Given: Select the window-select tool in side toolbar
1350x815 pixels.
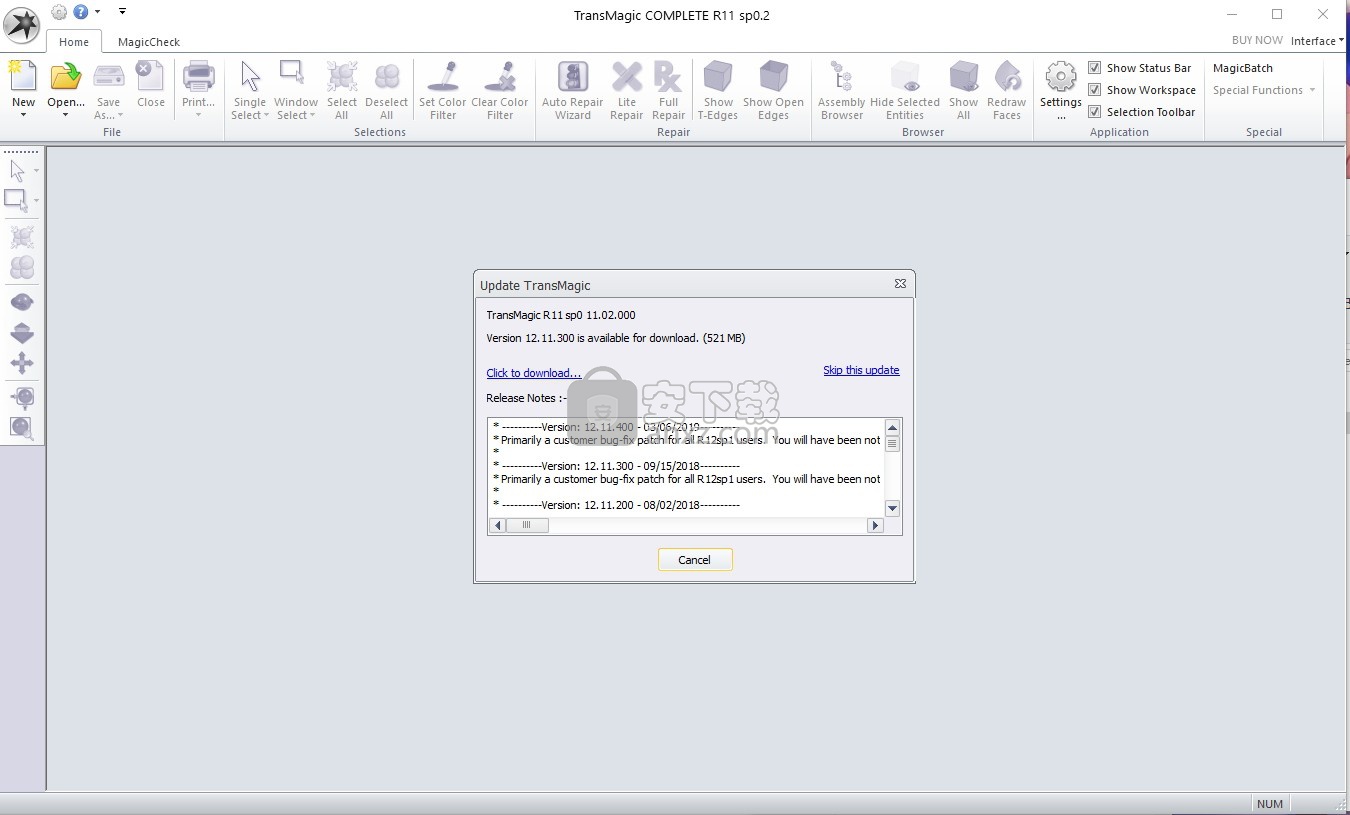Looking at the screenshot, I should pos(17,201).
